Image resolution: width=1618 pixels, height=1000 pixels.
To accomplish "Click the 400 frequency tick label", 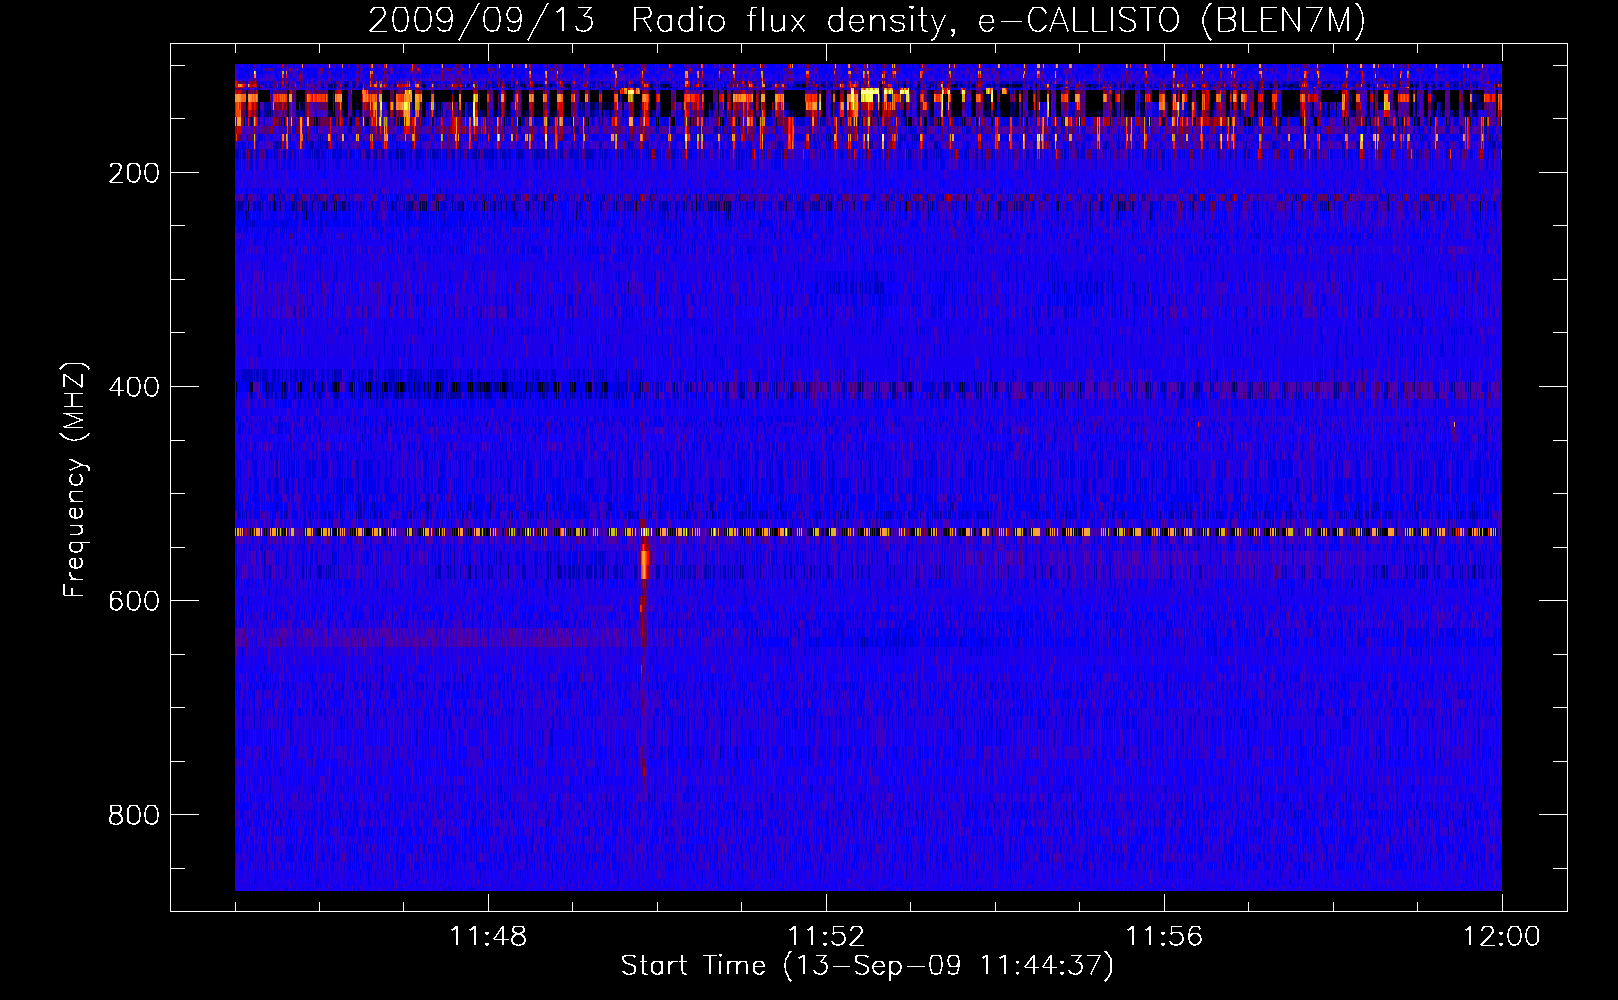I will click(135, 387).
